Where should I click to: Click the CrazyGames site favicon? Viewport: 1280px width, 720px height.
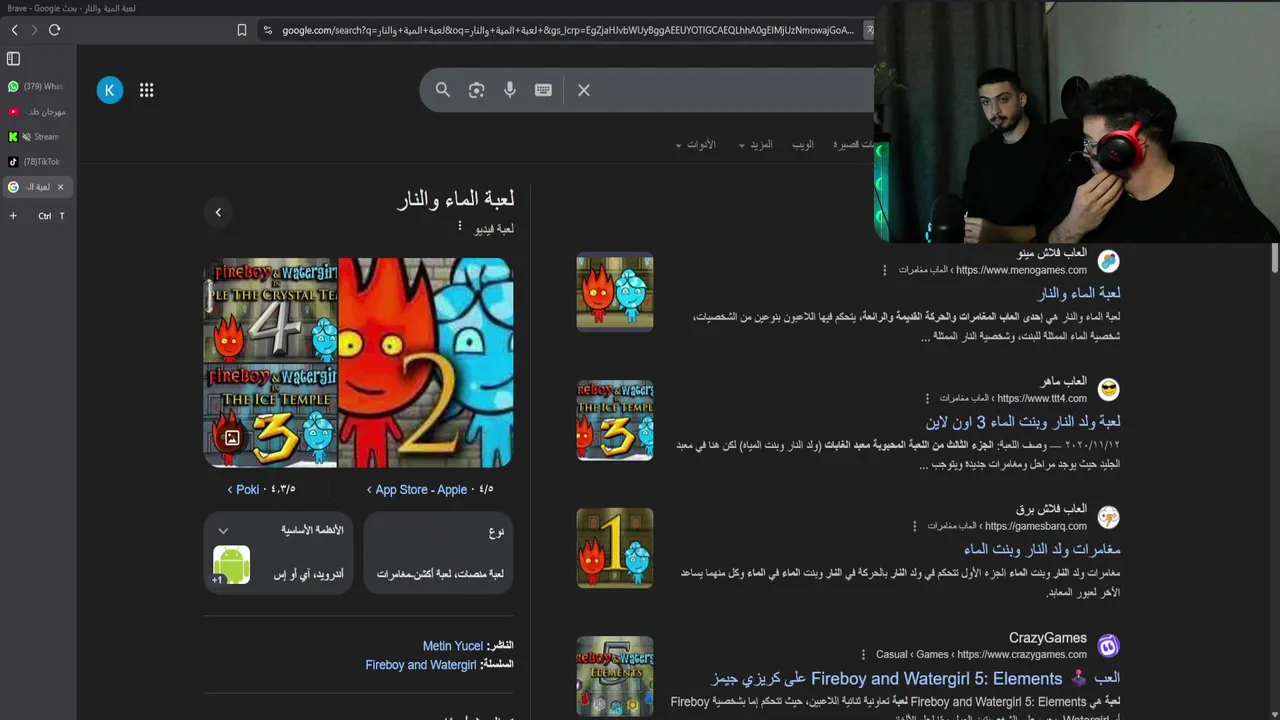coord(1108,645)
